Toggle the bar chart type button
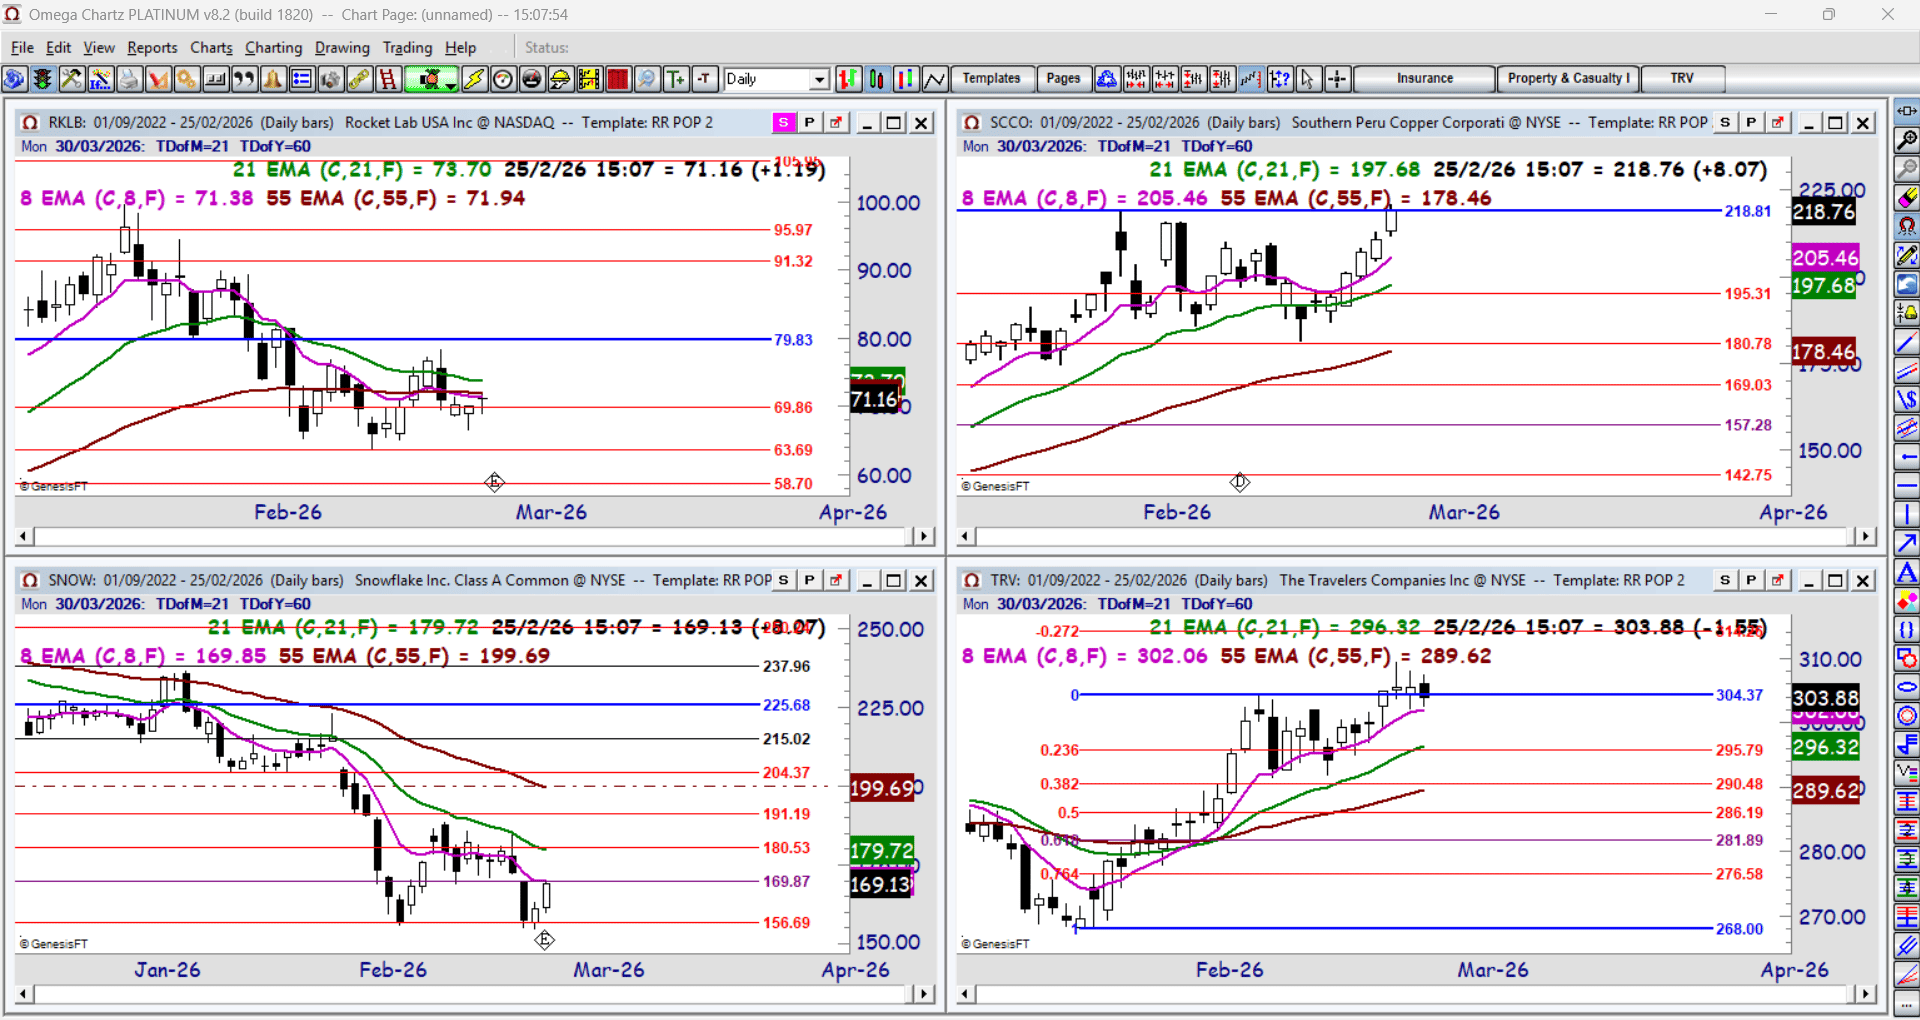Screen dimensions: 1920x1020 (x=848, y=79)
